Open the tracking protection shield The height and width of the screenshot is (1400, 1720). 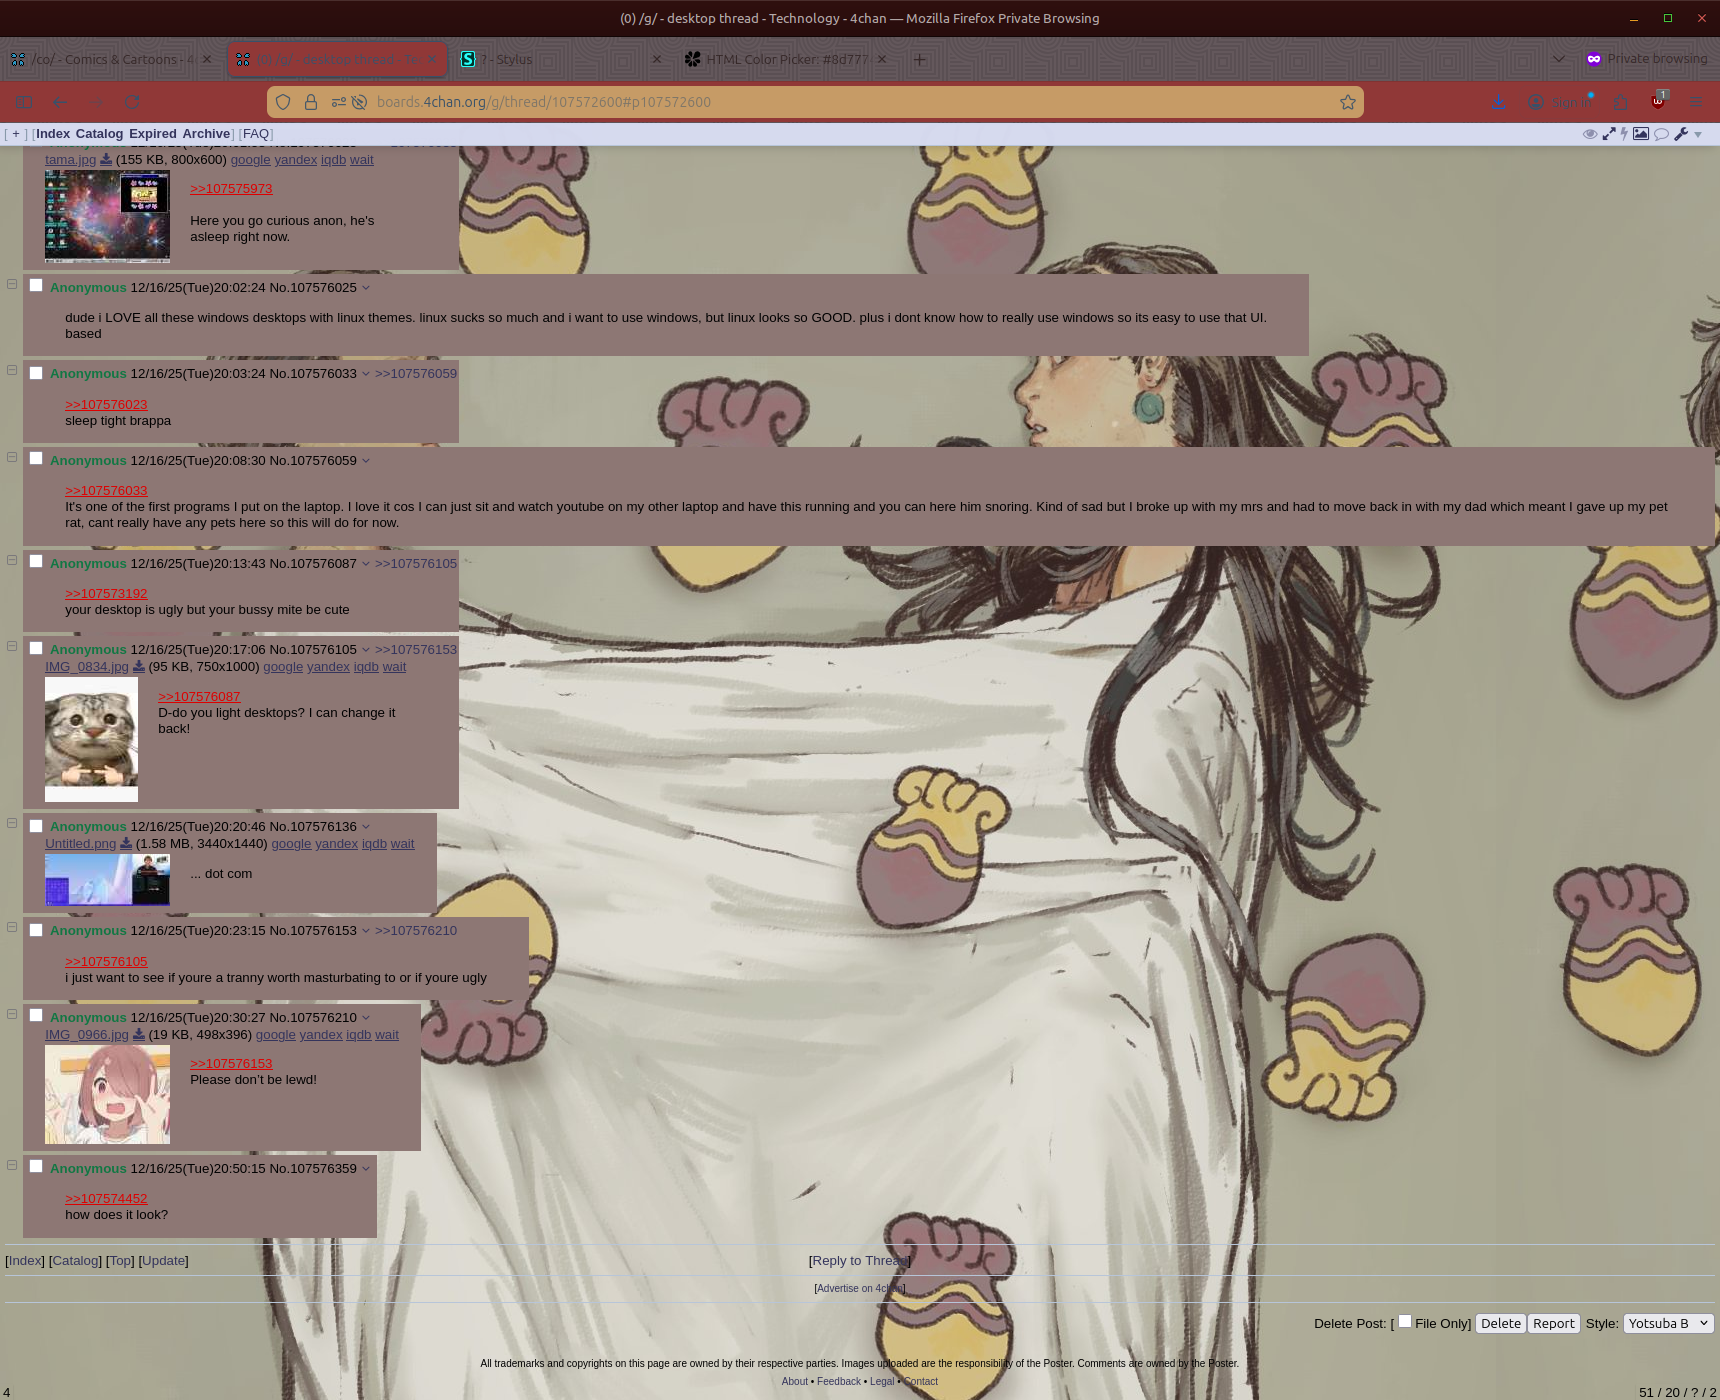pyautogui.click(x=283, y=102)
